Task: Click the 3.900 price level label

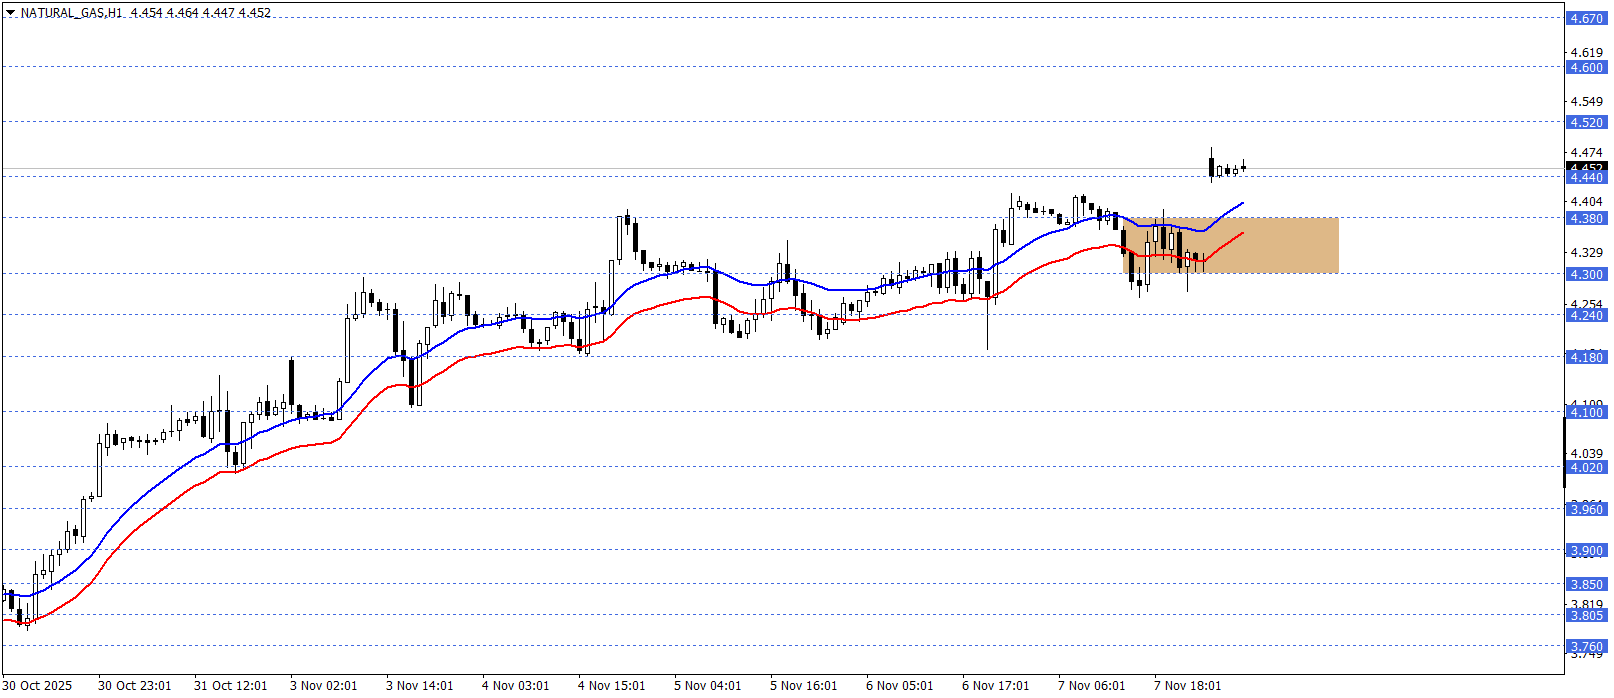Action: (1586, 551)
